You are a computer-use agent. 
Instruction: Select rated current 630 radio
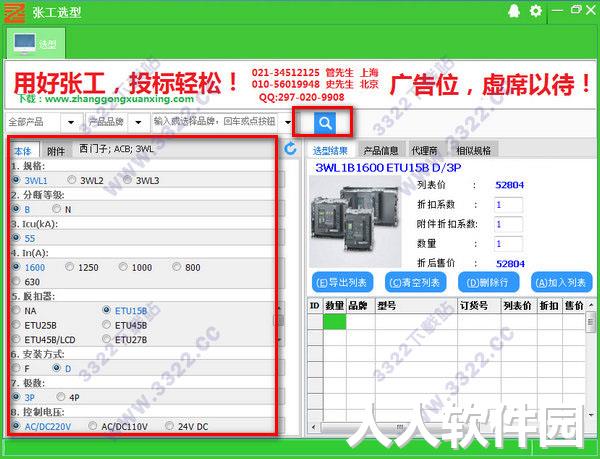[16, 281]
